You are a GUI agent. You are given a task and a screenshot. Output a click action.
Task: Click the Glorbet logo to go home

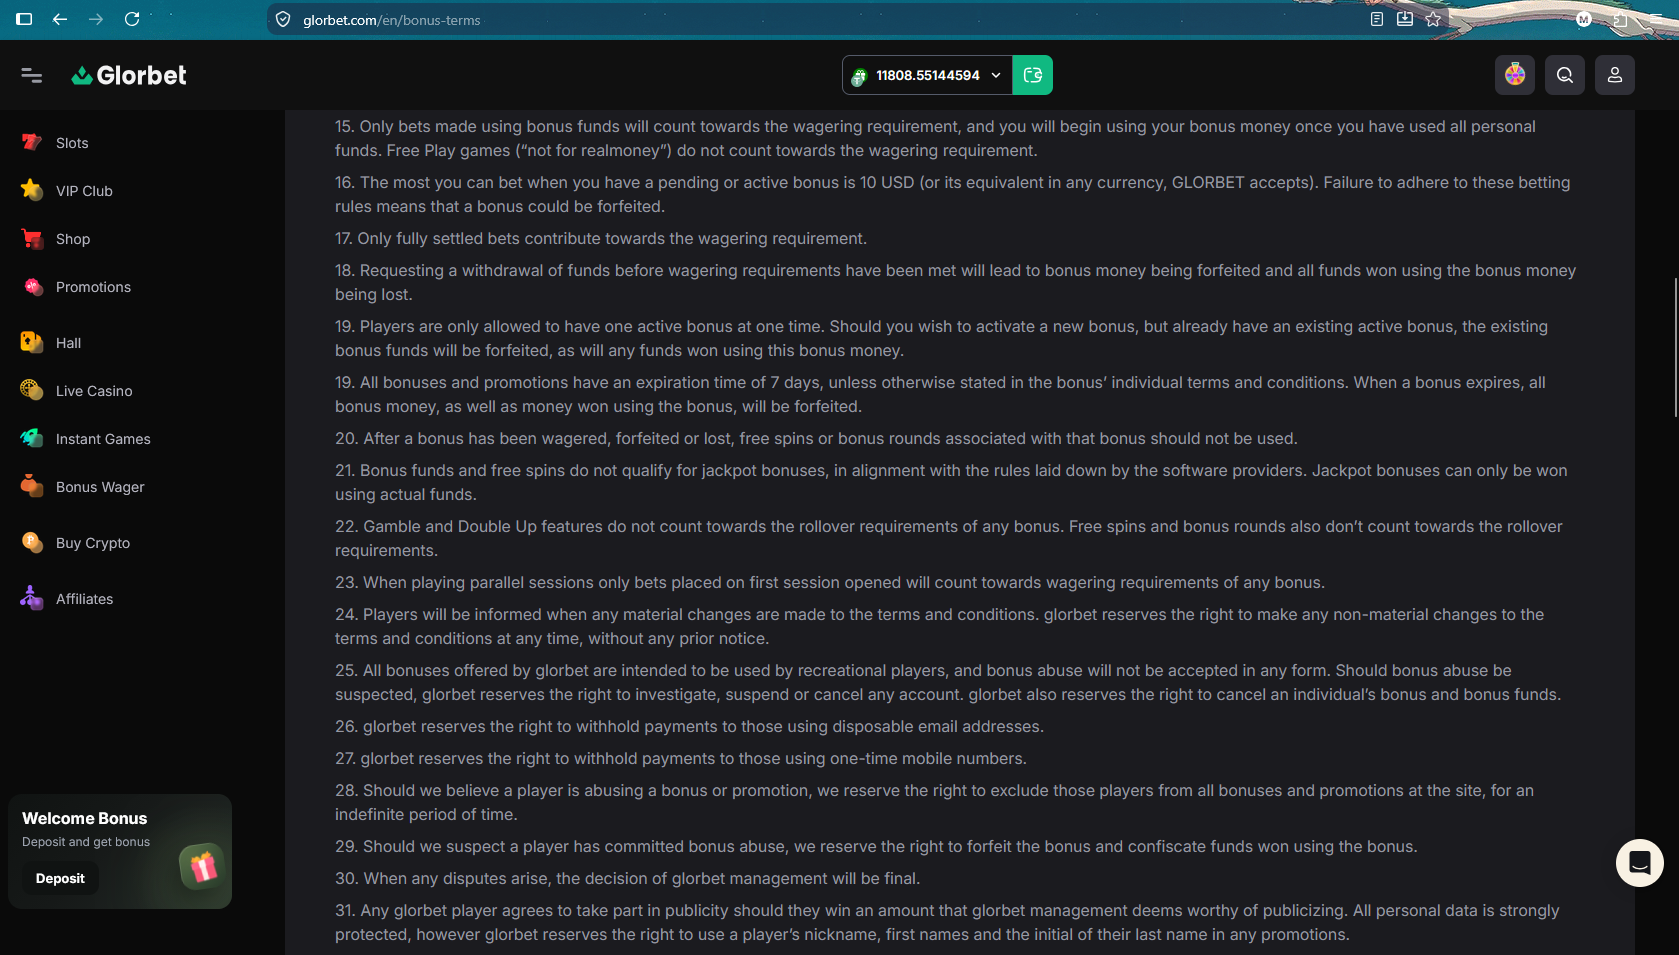click(x=129, y=75)
